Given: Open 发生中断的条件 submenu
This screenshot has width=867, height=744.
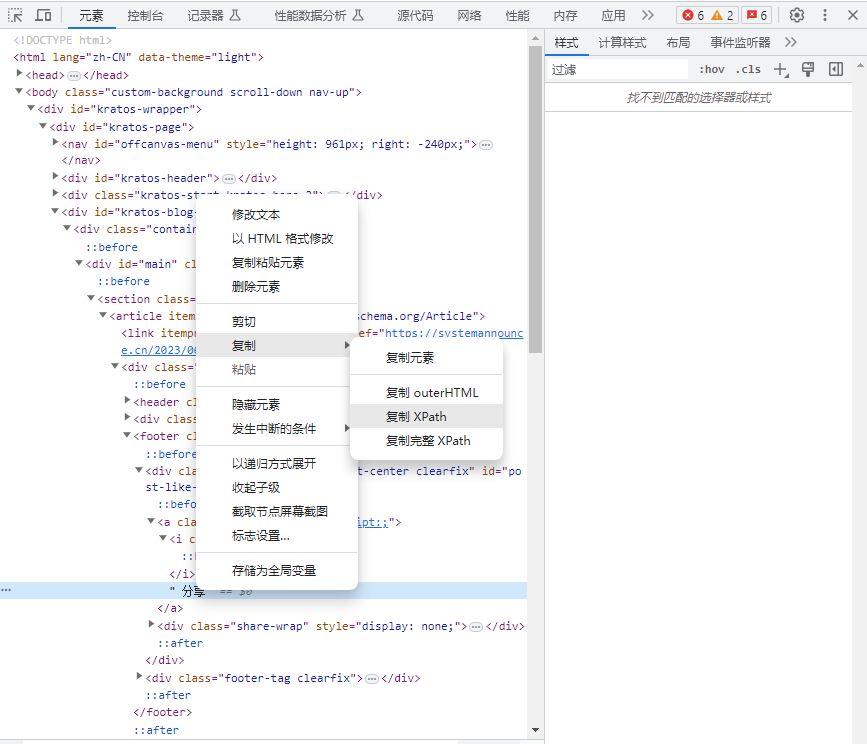Looking at the screenshot, I should (x=277, y=428).
